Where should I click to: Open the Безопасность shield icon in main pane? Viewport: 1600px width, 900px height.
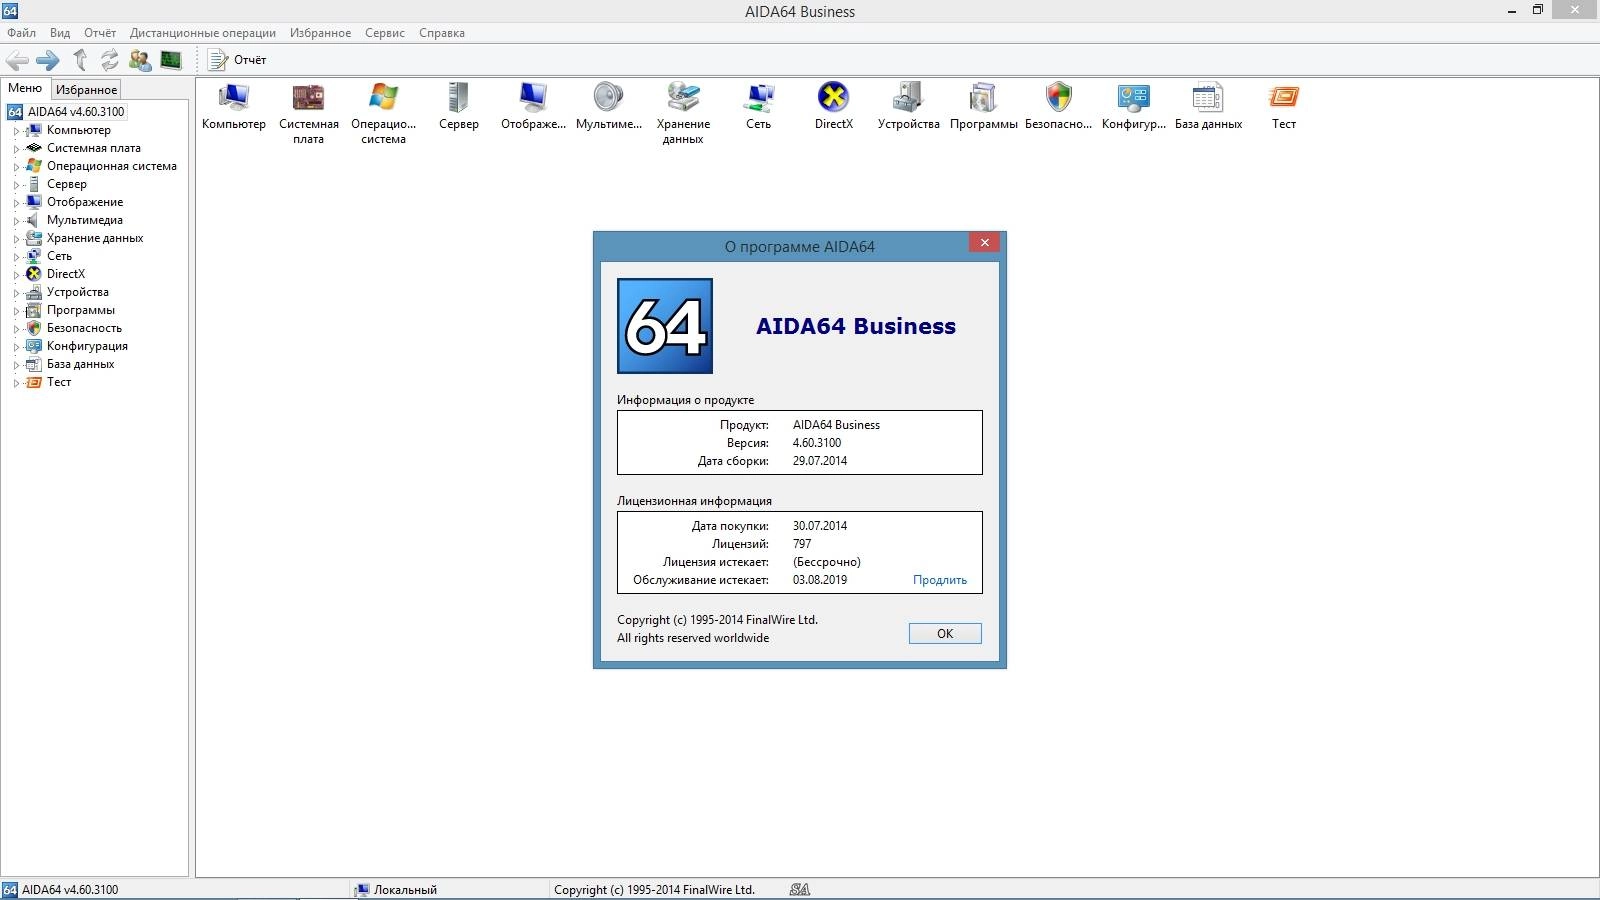1058,98
